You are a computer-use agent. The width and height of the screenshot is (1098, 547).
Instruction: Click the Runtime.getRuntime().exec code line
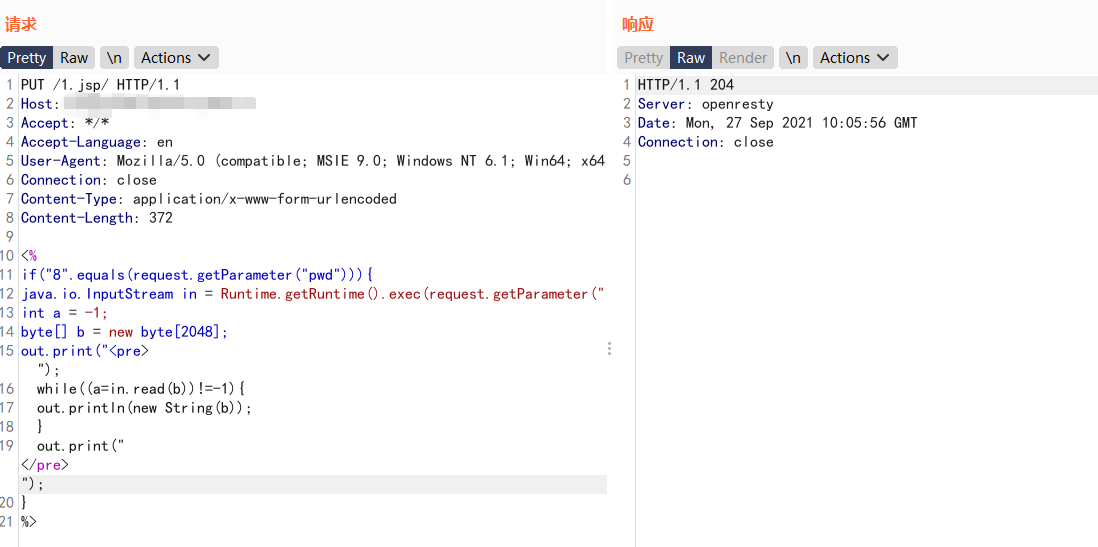click(x=313, y=293)
